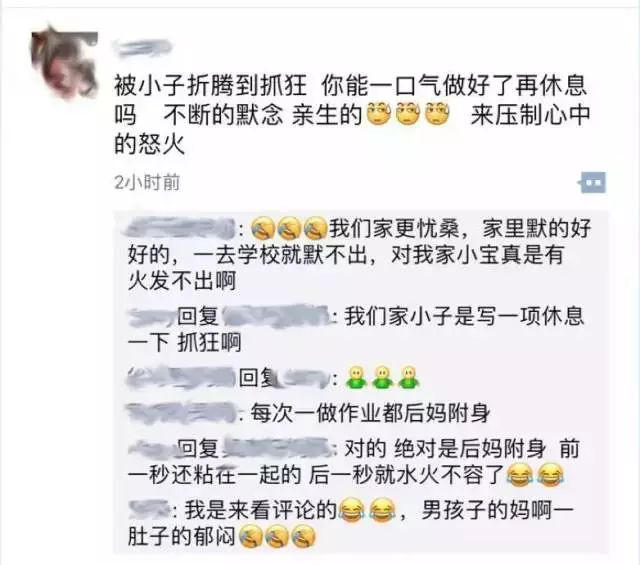Select the main post text 被小子折腾到抓狂
The width and height of the screenshot is (640, 565).
(x=210, y=85)
